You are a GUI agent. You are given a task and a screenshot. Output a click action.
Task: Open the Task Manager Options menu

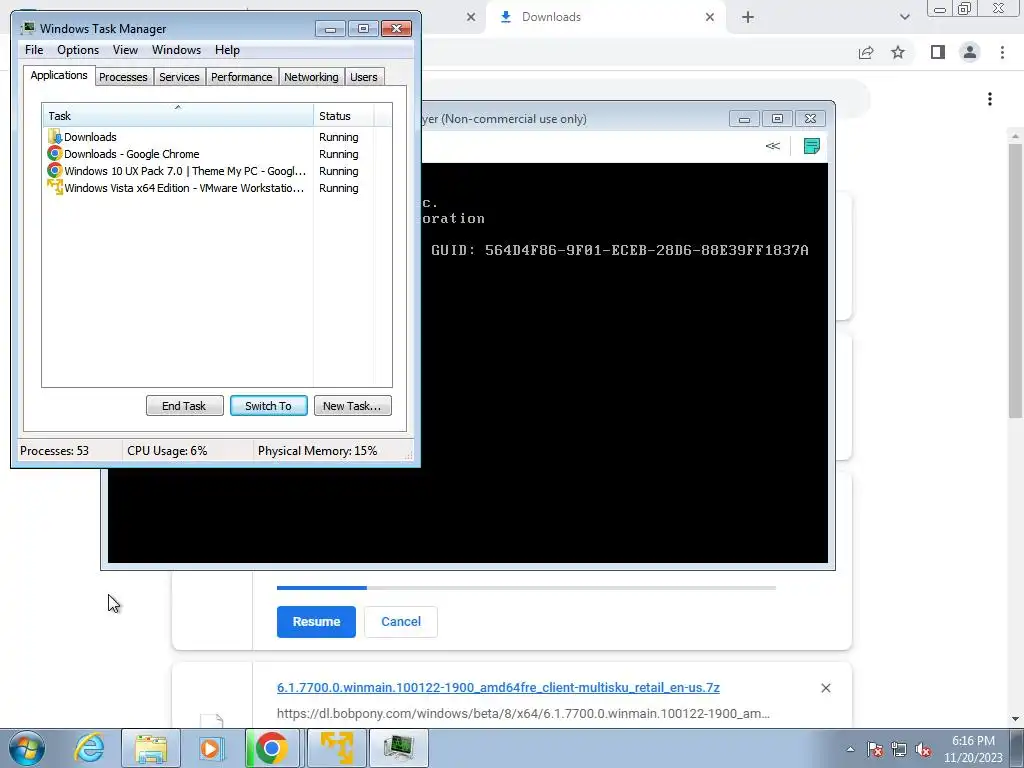tap(78, 50)
